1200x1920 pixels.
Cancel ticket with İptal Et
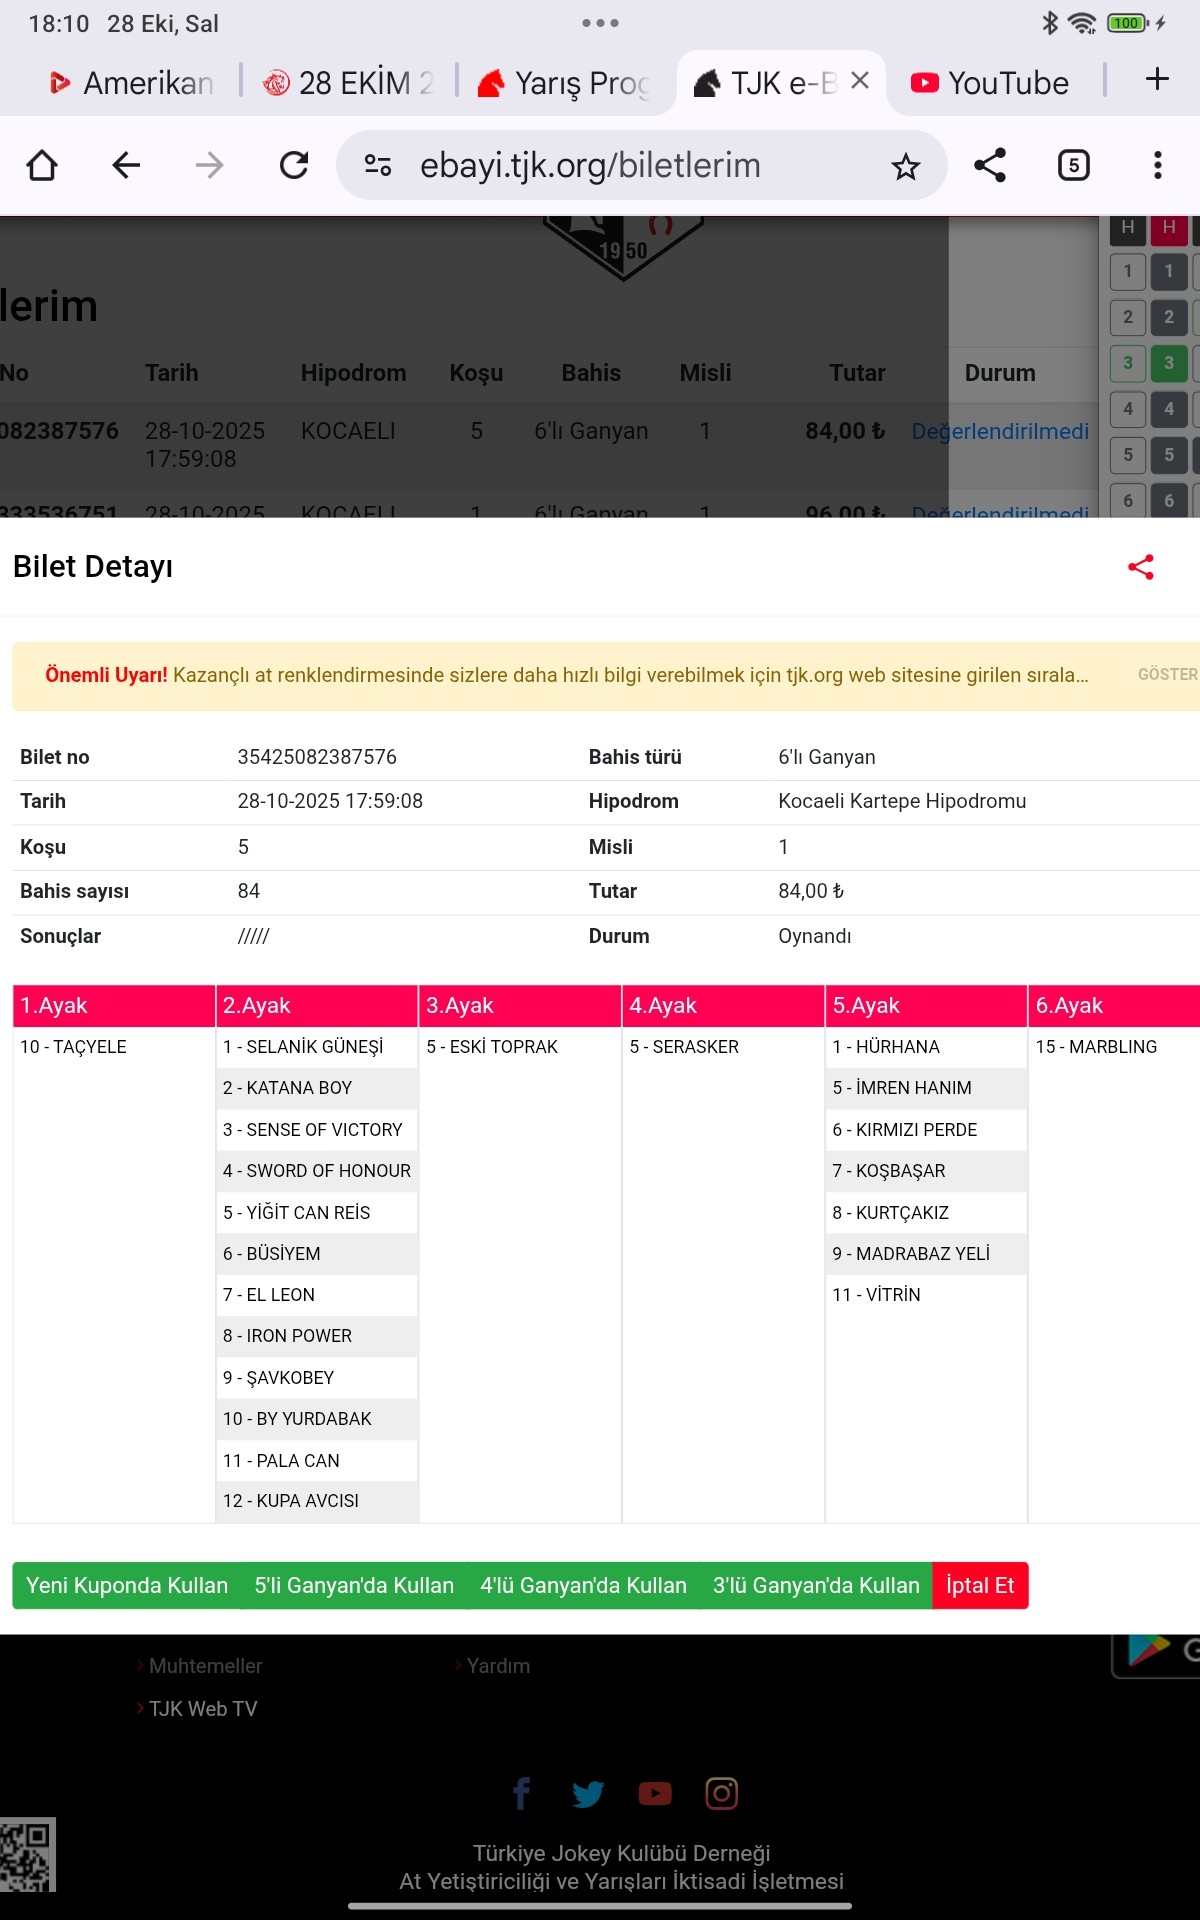tap(980, 1586)
